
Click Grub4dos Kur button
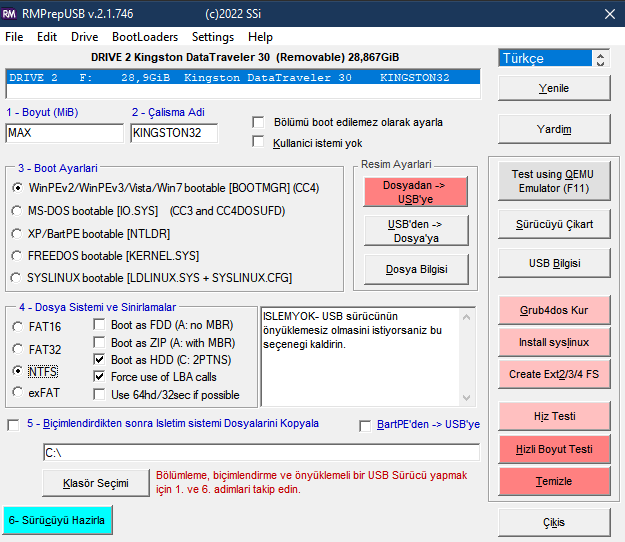tap(553, 311)
